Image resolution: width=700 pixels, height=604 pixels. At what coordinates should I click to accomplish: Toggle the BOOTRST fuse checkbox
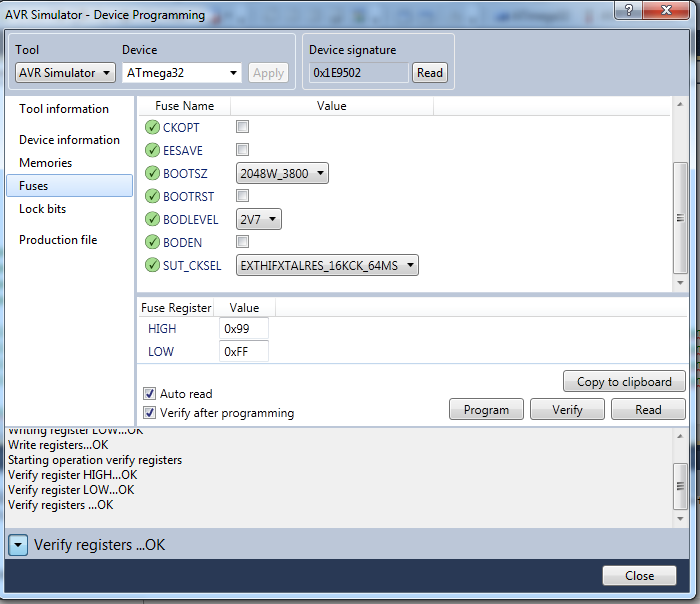click(x=242, y=196)
